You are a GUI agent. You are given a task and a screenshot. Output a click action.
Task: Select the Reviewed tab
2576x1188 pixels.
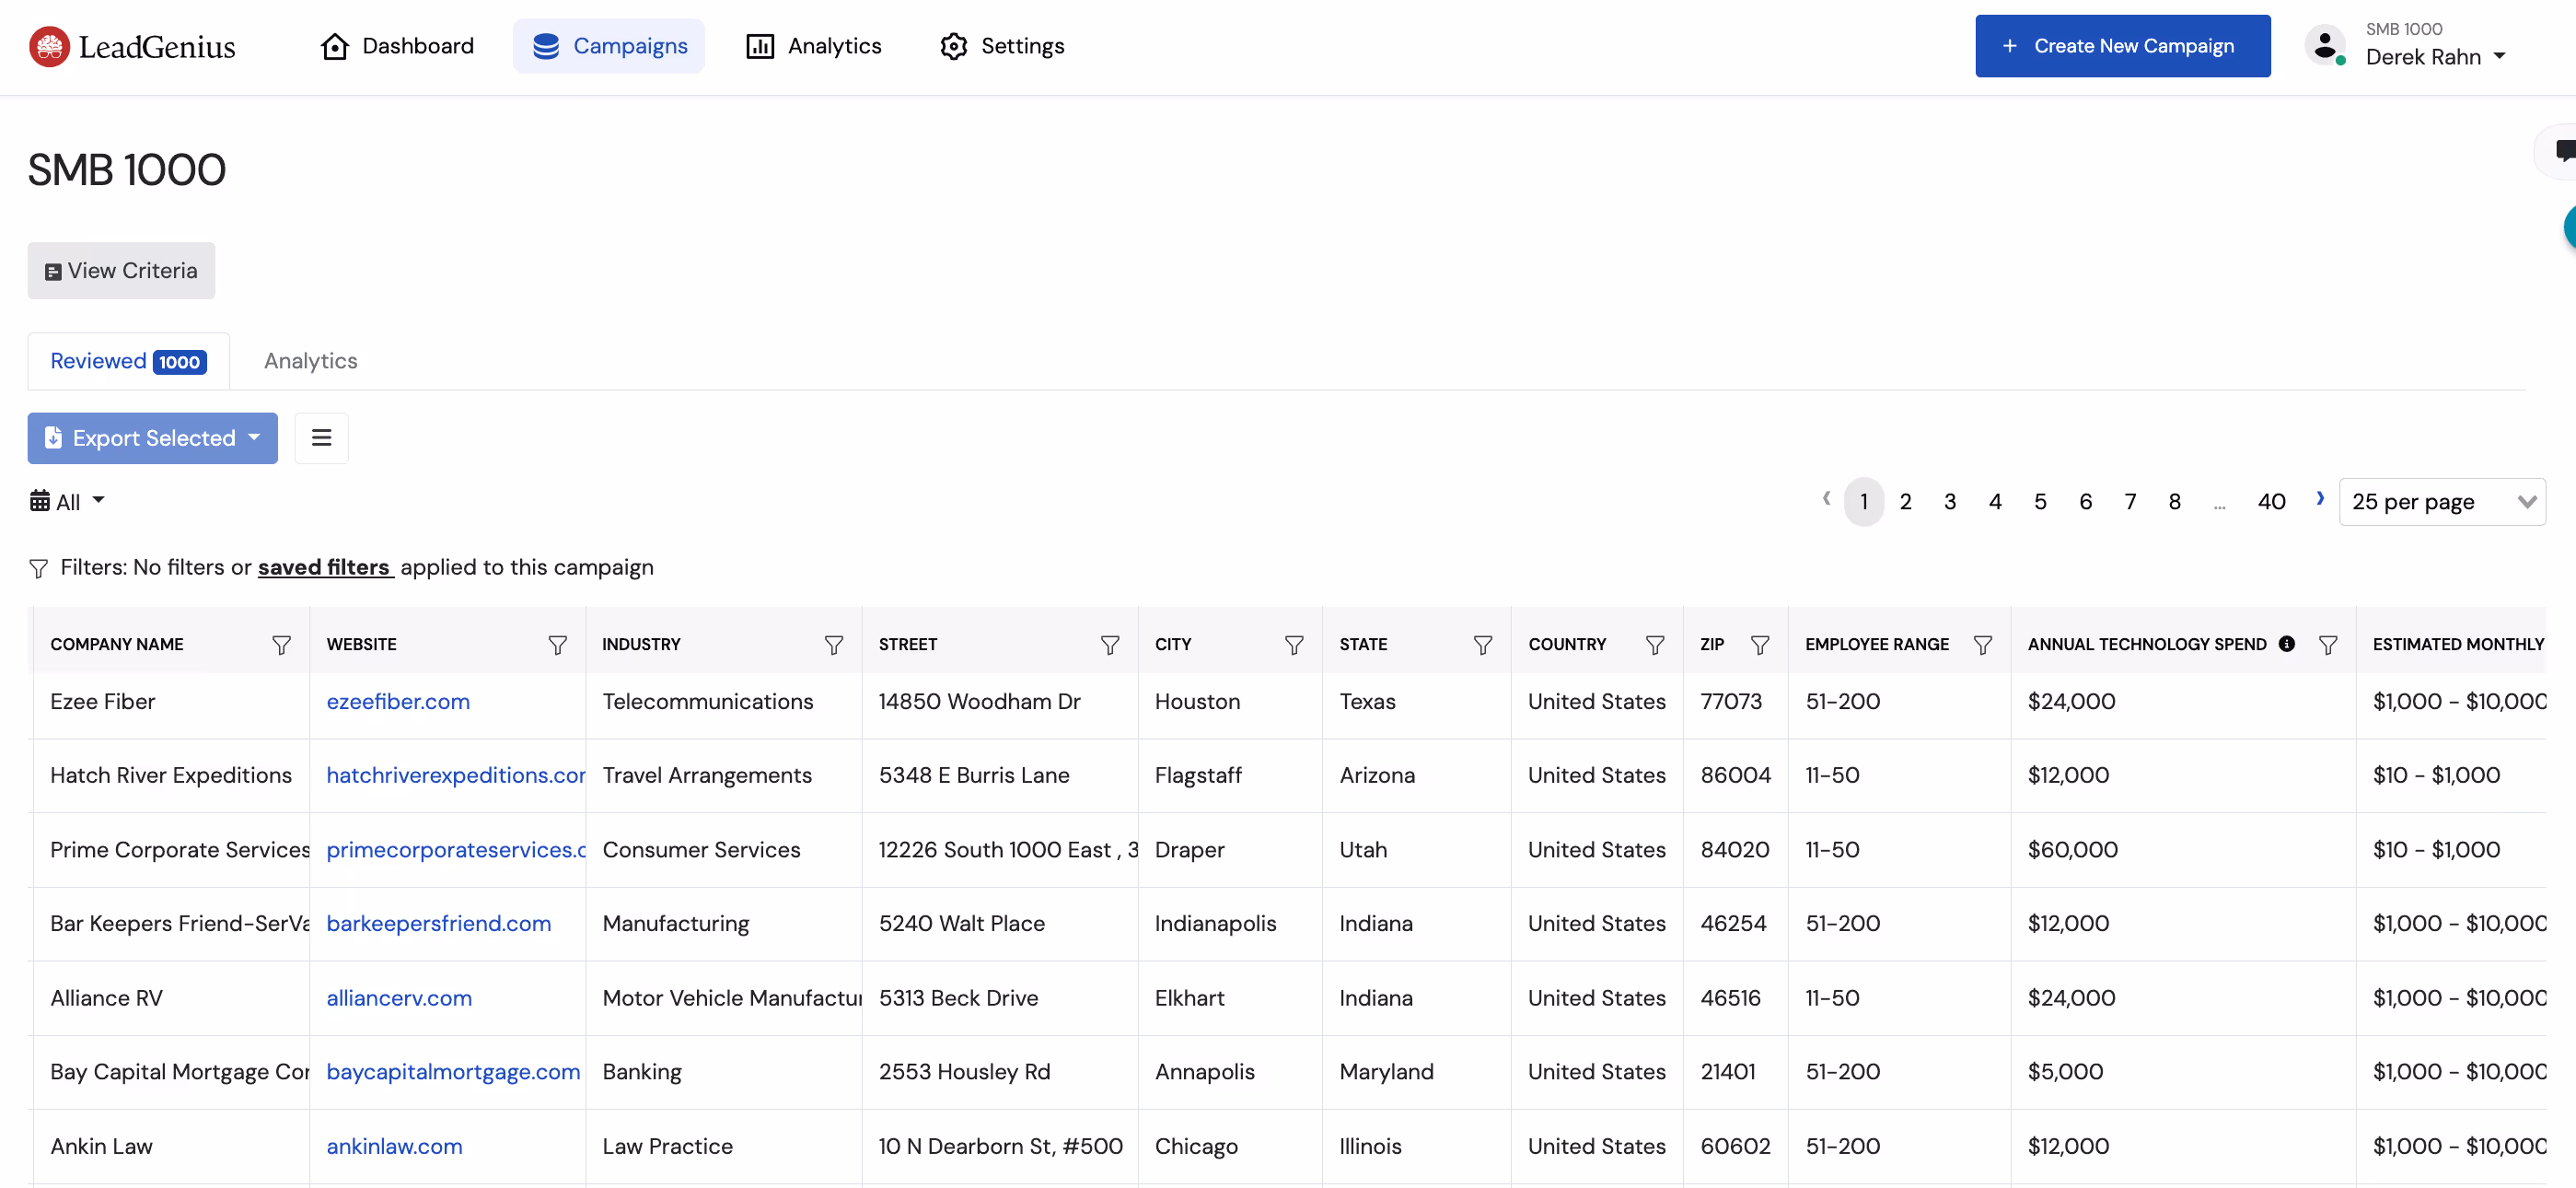coord(128,361)
